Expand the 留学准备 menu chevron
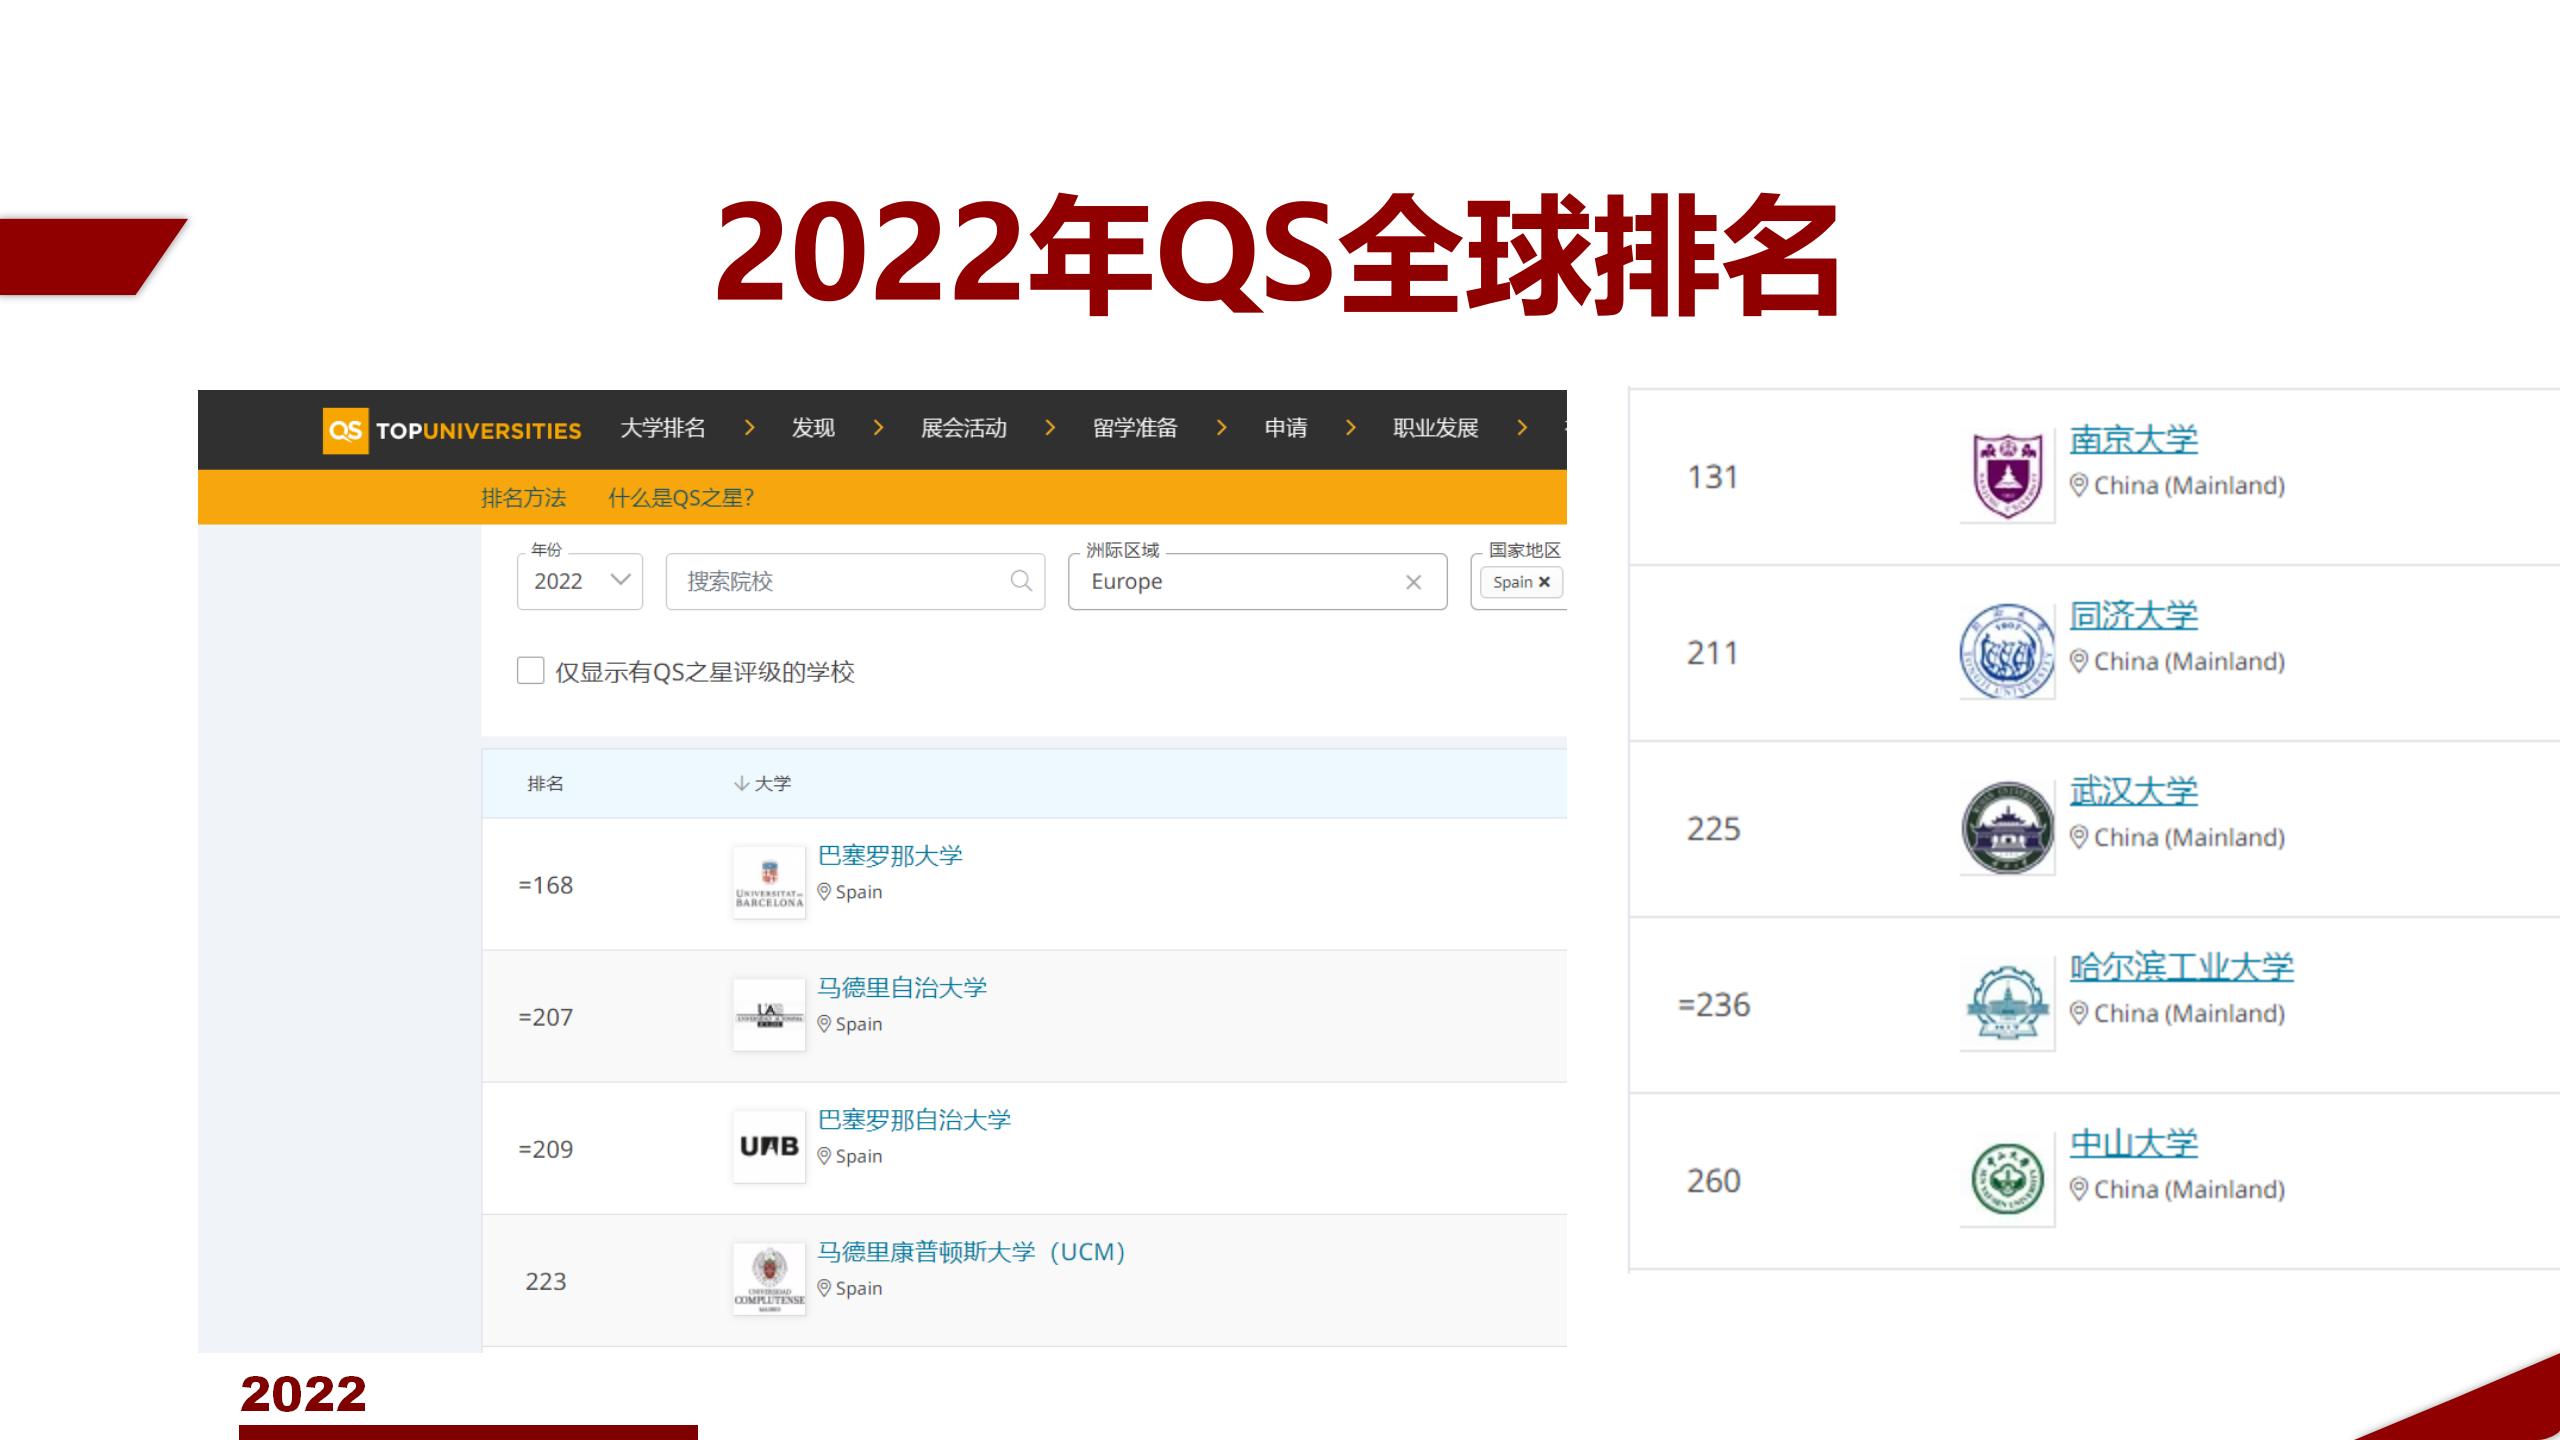This screenshot has width=2560, height=1440. point(1221,428)
